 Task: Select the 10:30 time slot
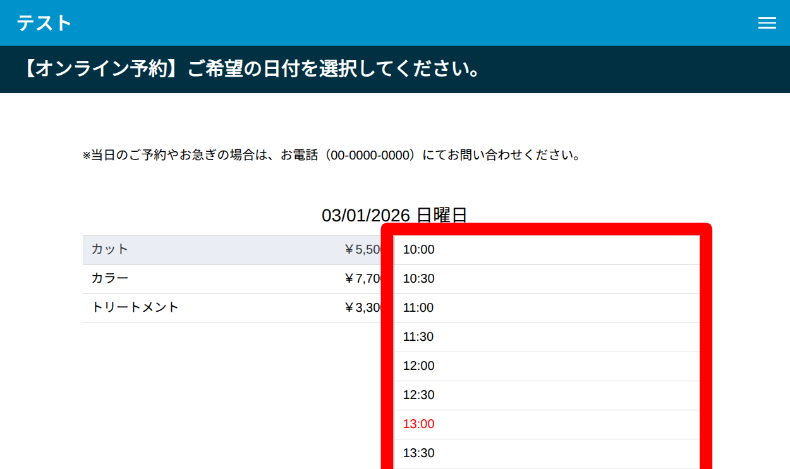(546, 279)
